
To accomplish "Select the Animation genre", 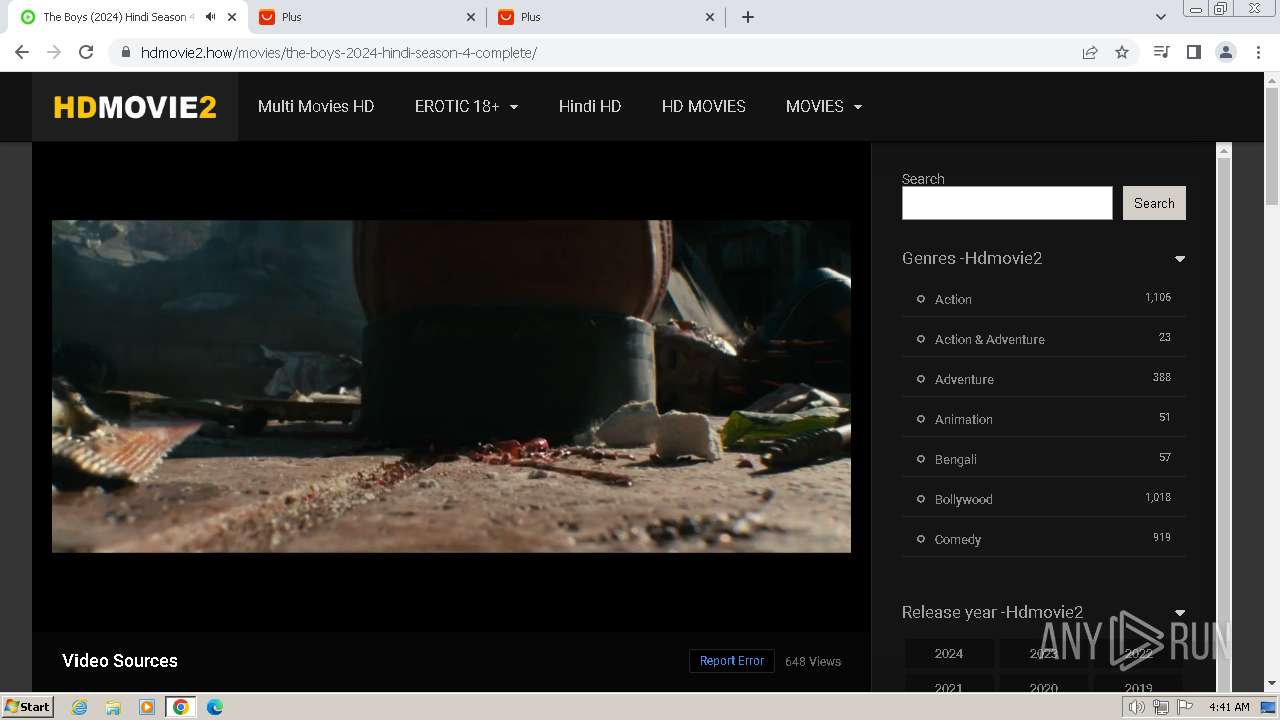I will [964, 419].
